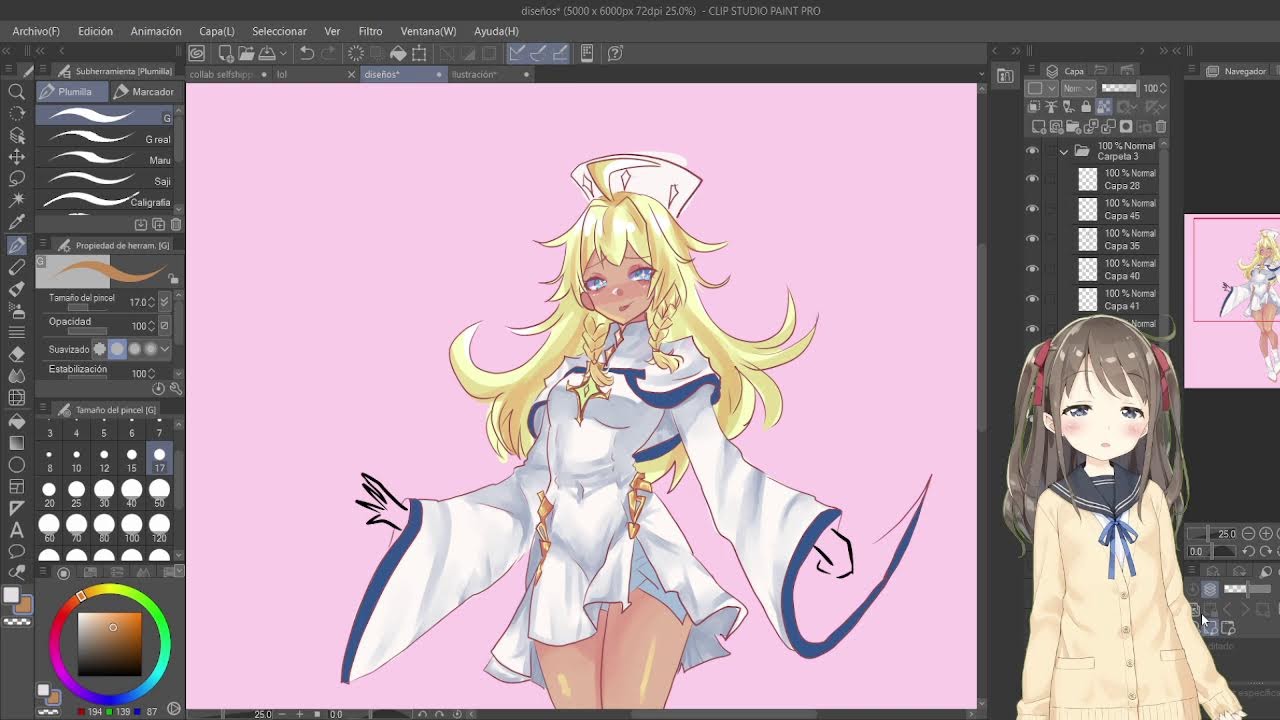Select the Move layer tool
1280x720 pixels.
tap(16, 157)
